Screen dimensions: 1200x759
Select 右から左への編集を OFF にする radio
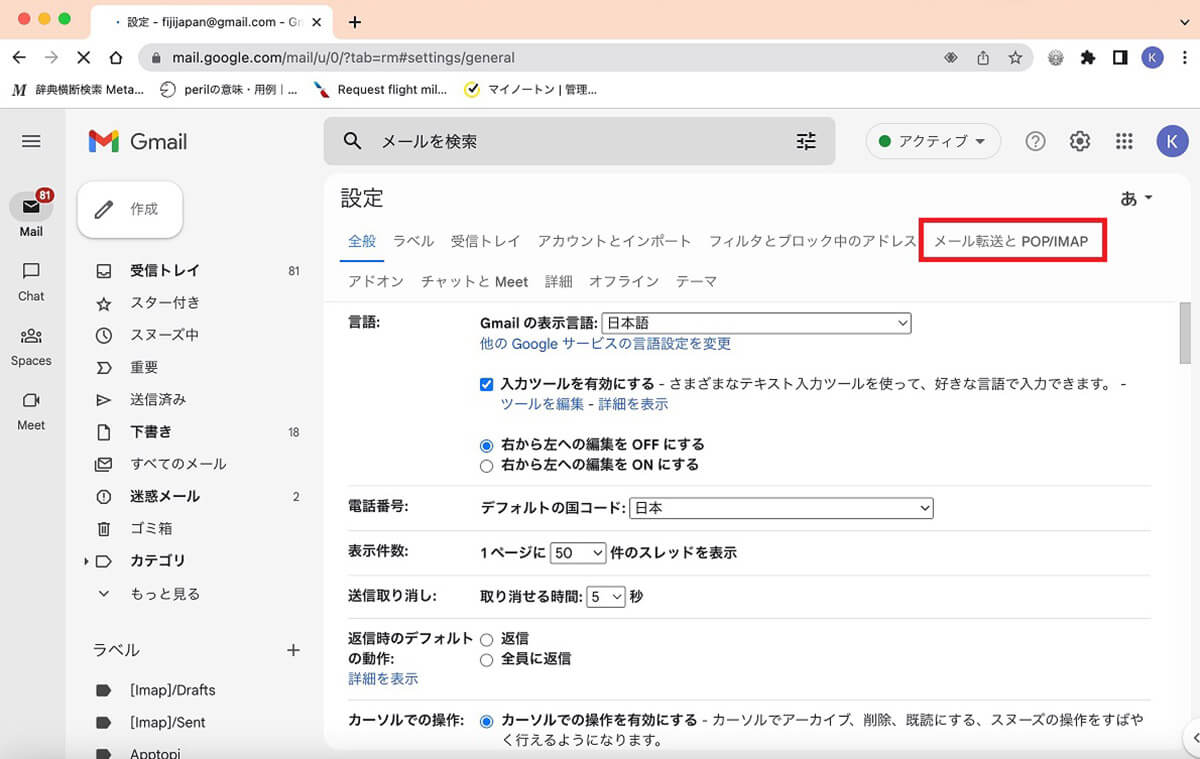[487, 445]
